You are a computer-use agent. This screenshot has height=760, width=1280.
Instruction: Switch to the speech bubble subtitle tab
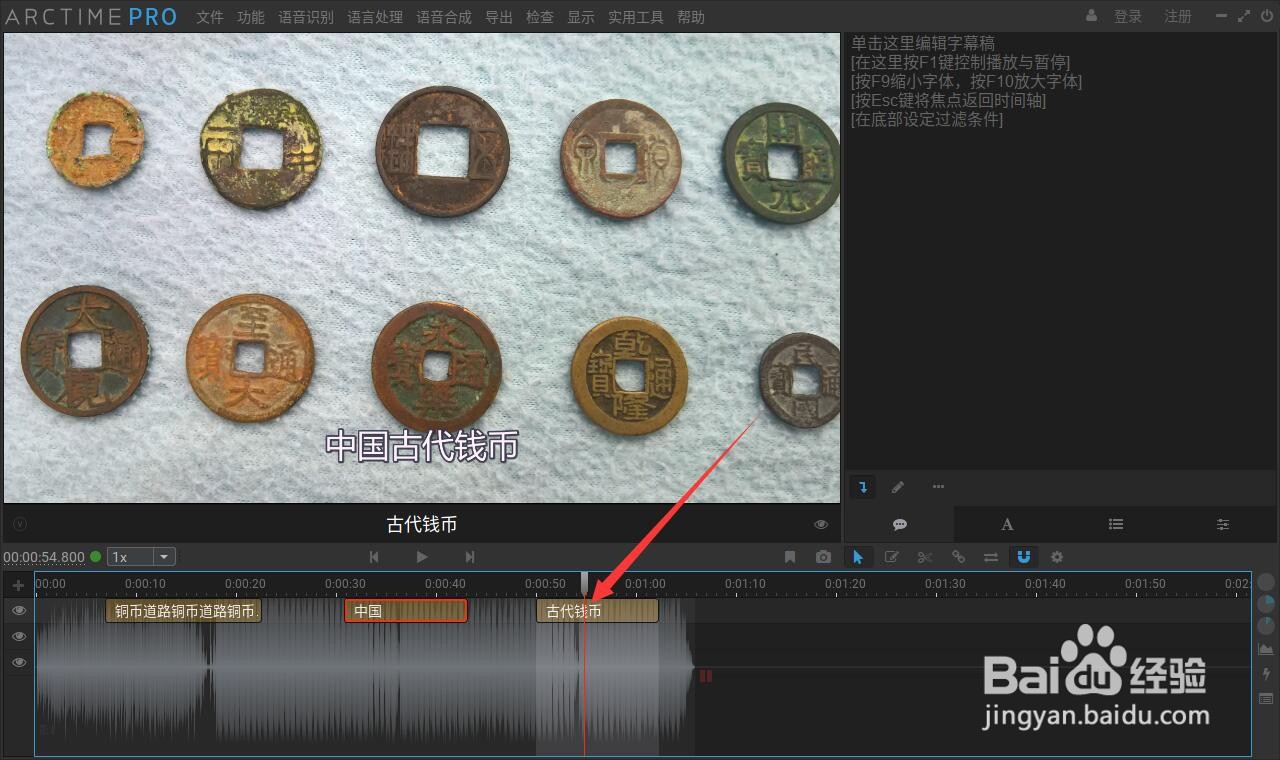(899, 524)
